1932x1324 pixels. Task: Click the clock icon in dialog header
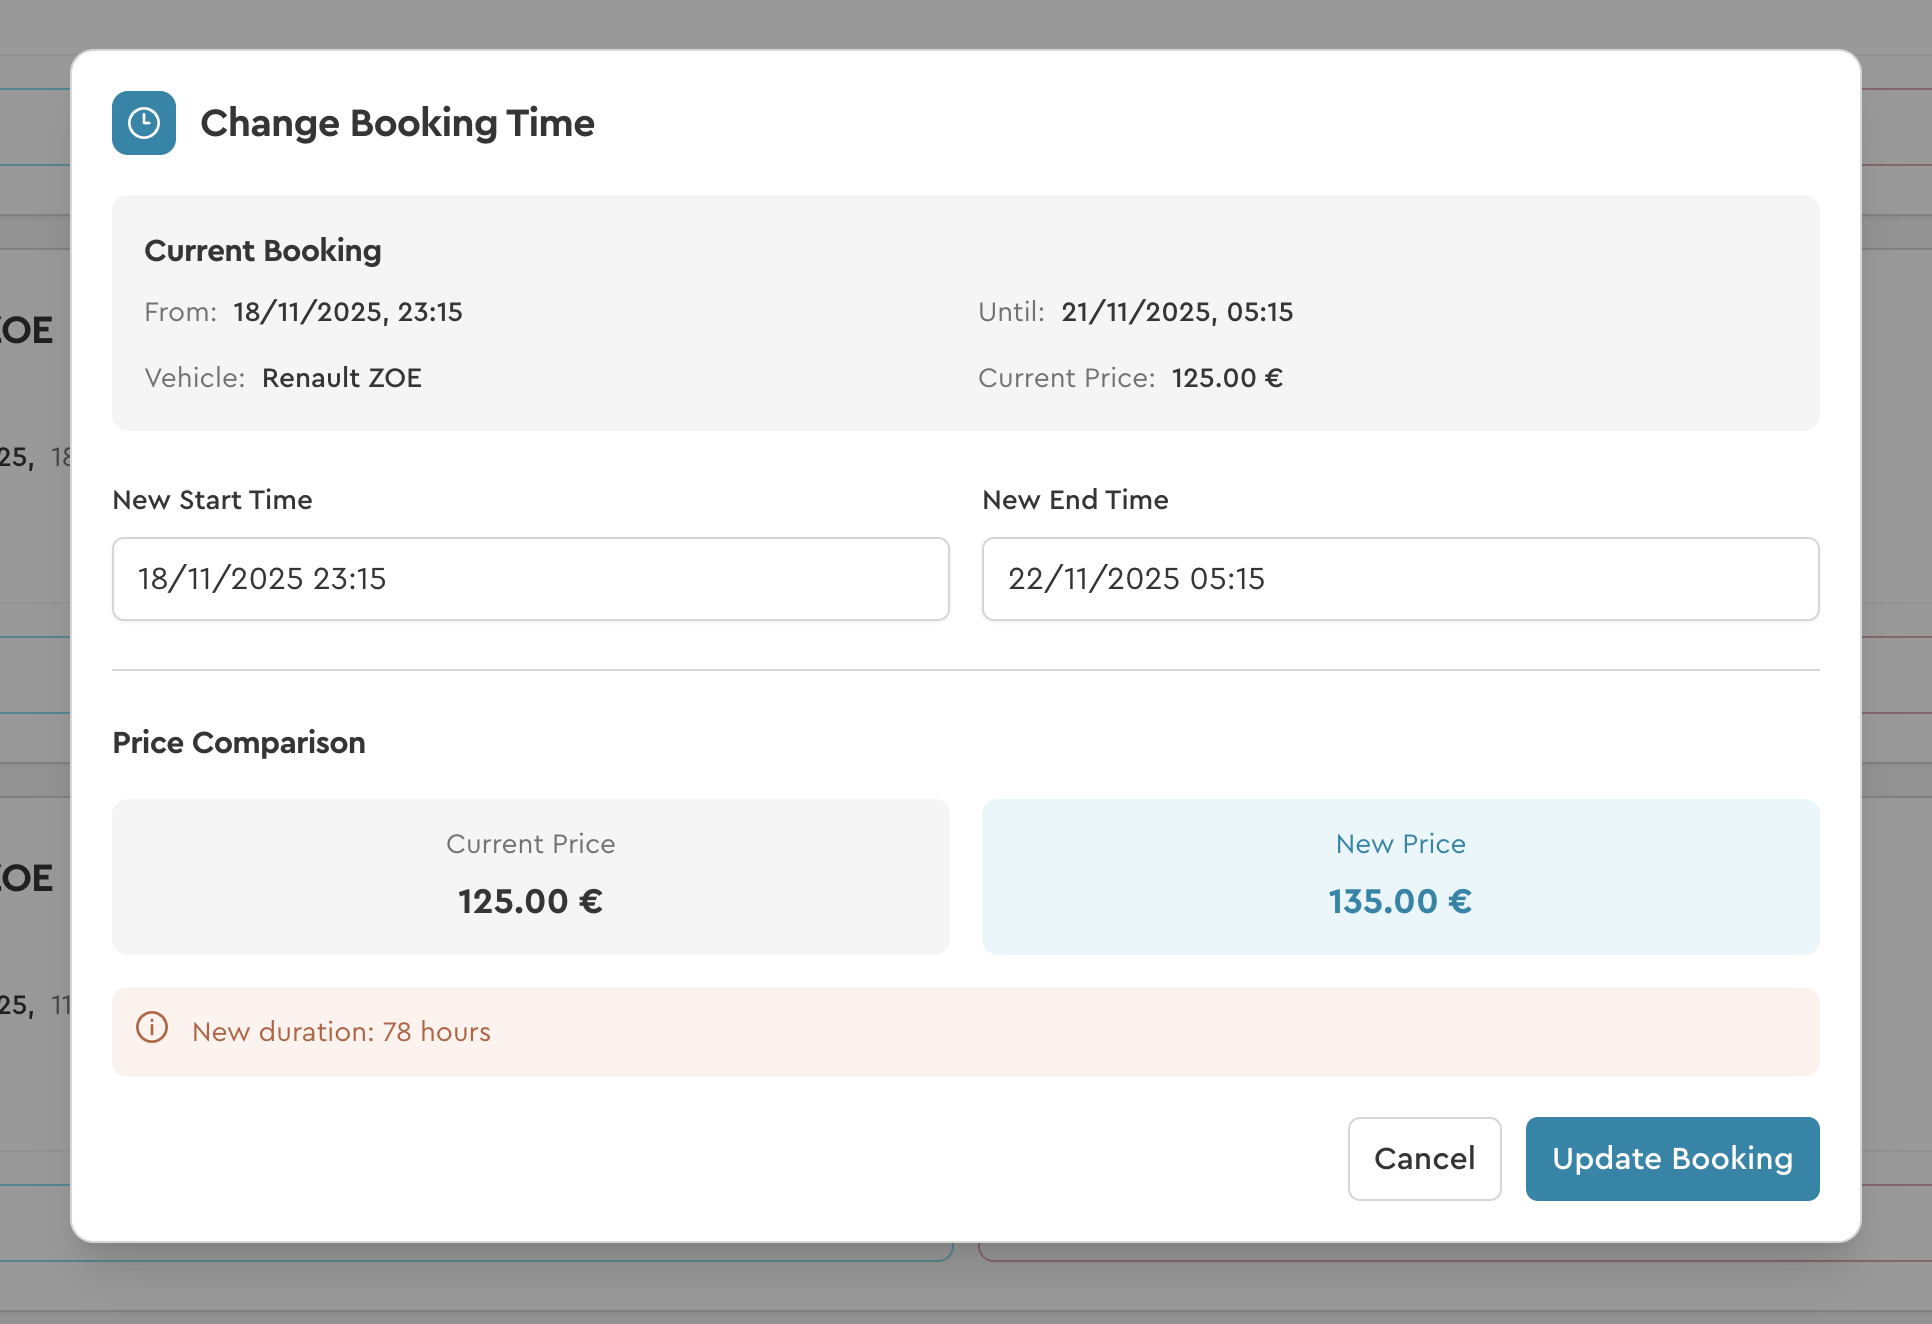point(144,123)
